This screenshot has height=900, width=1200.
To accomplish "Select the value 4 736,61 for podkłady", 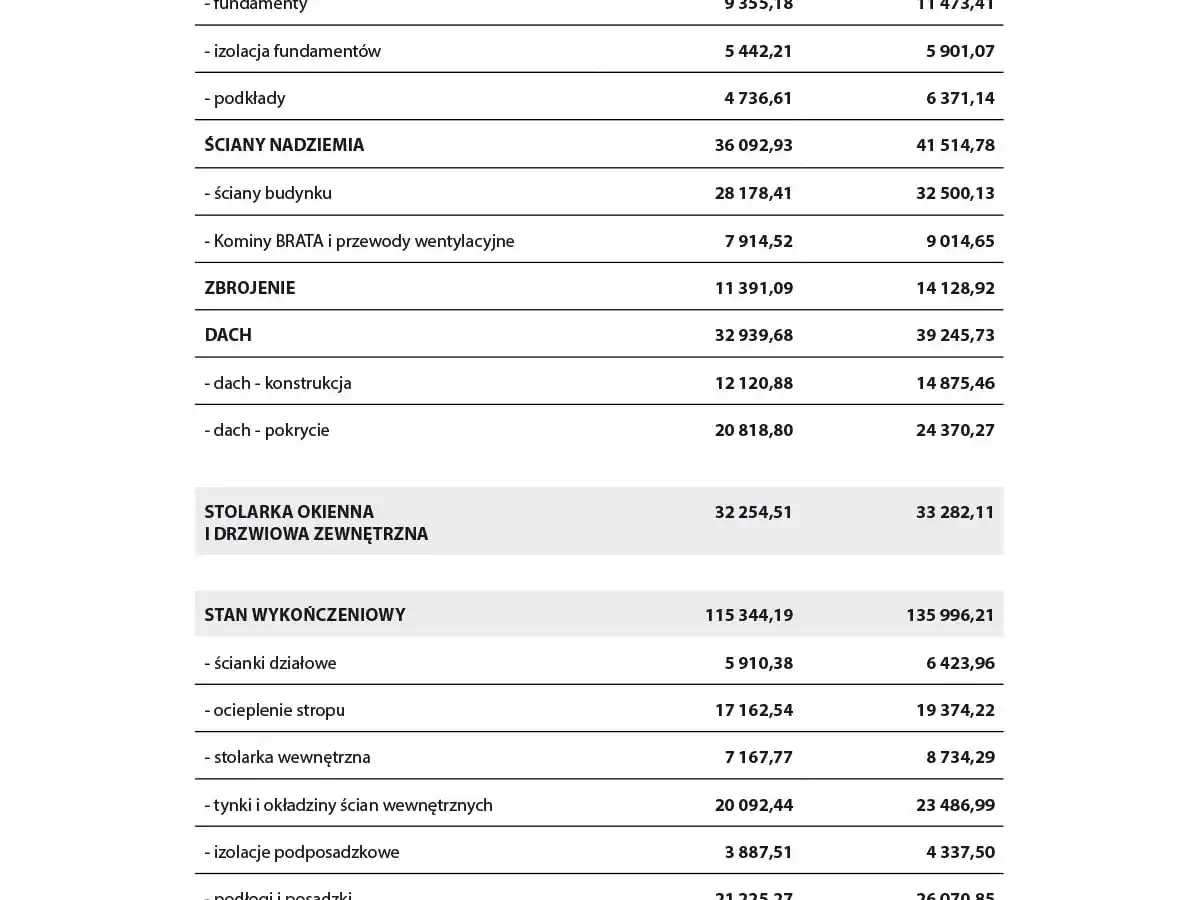I will point(758,98).
